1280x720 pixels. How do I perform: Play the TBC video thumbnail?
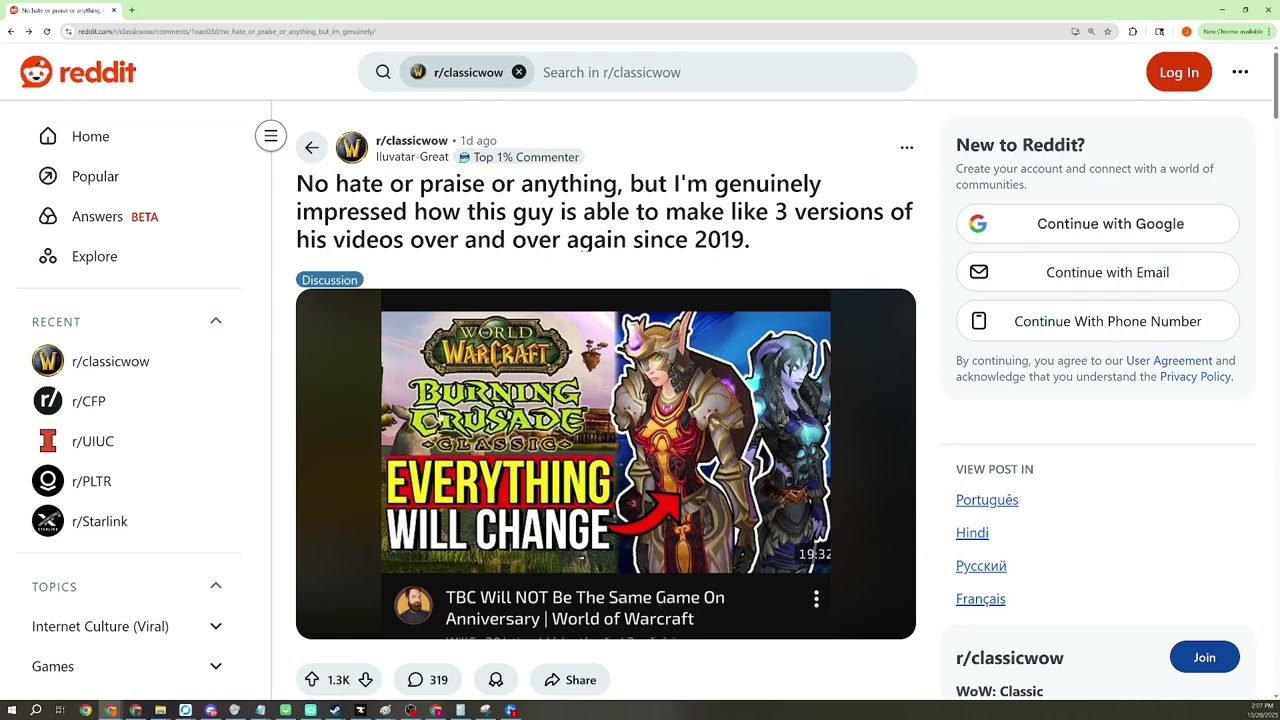pyautogui.click(x=606, y=442)
